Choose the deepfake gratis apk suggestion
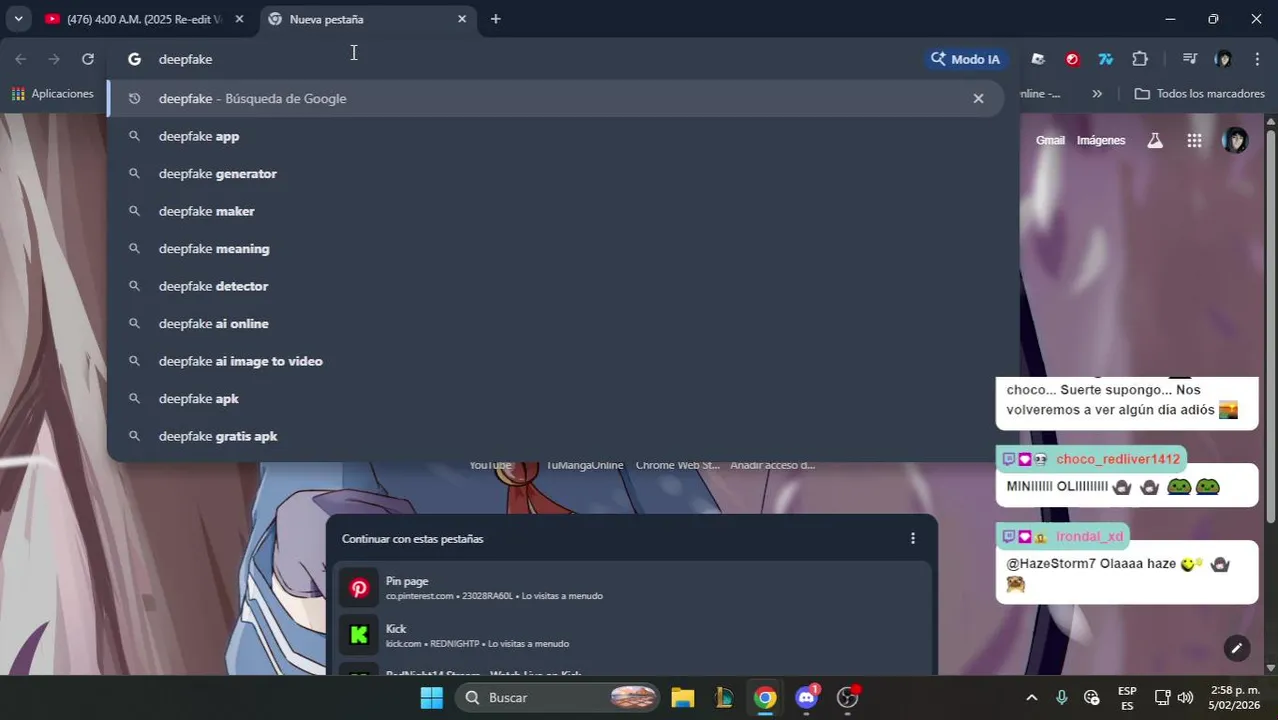Viewport: 1278px width, 720px height. [555, 436]
